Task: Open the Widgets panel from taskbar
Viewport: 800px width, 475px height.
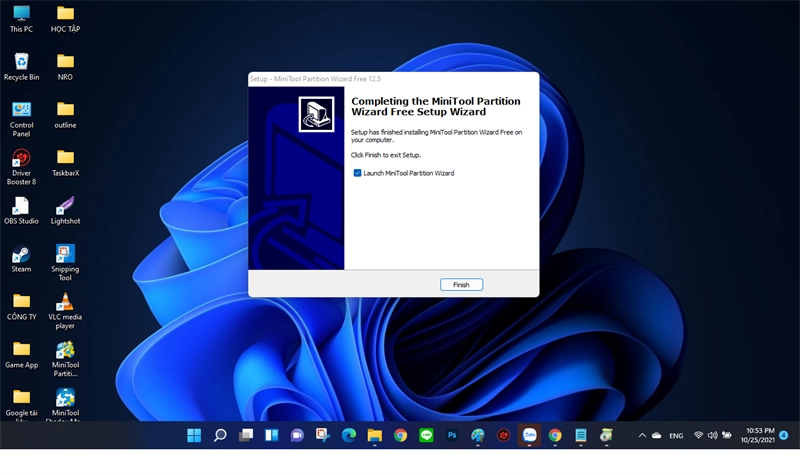Action: coord(271,435)
